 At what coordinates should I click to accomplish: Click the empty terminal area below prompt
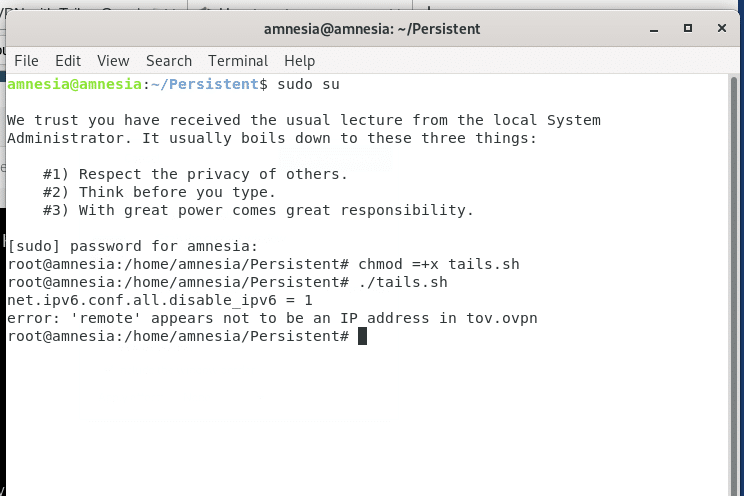click(365, 420)
